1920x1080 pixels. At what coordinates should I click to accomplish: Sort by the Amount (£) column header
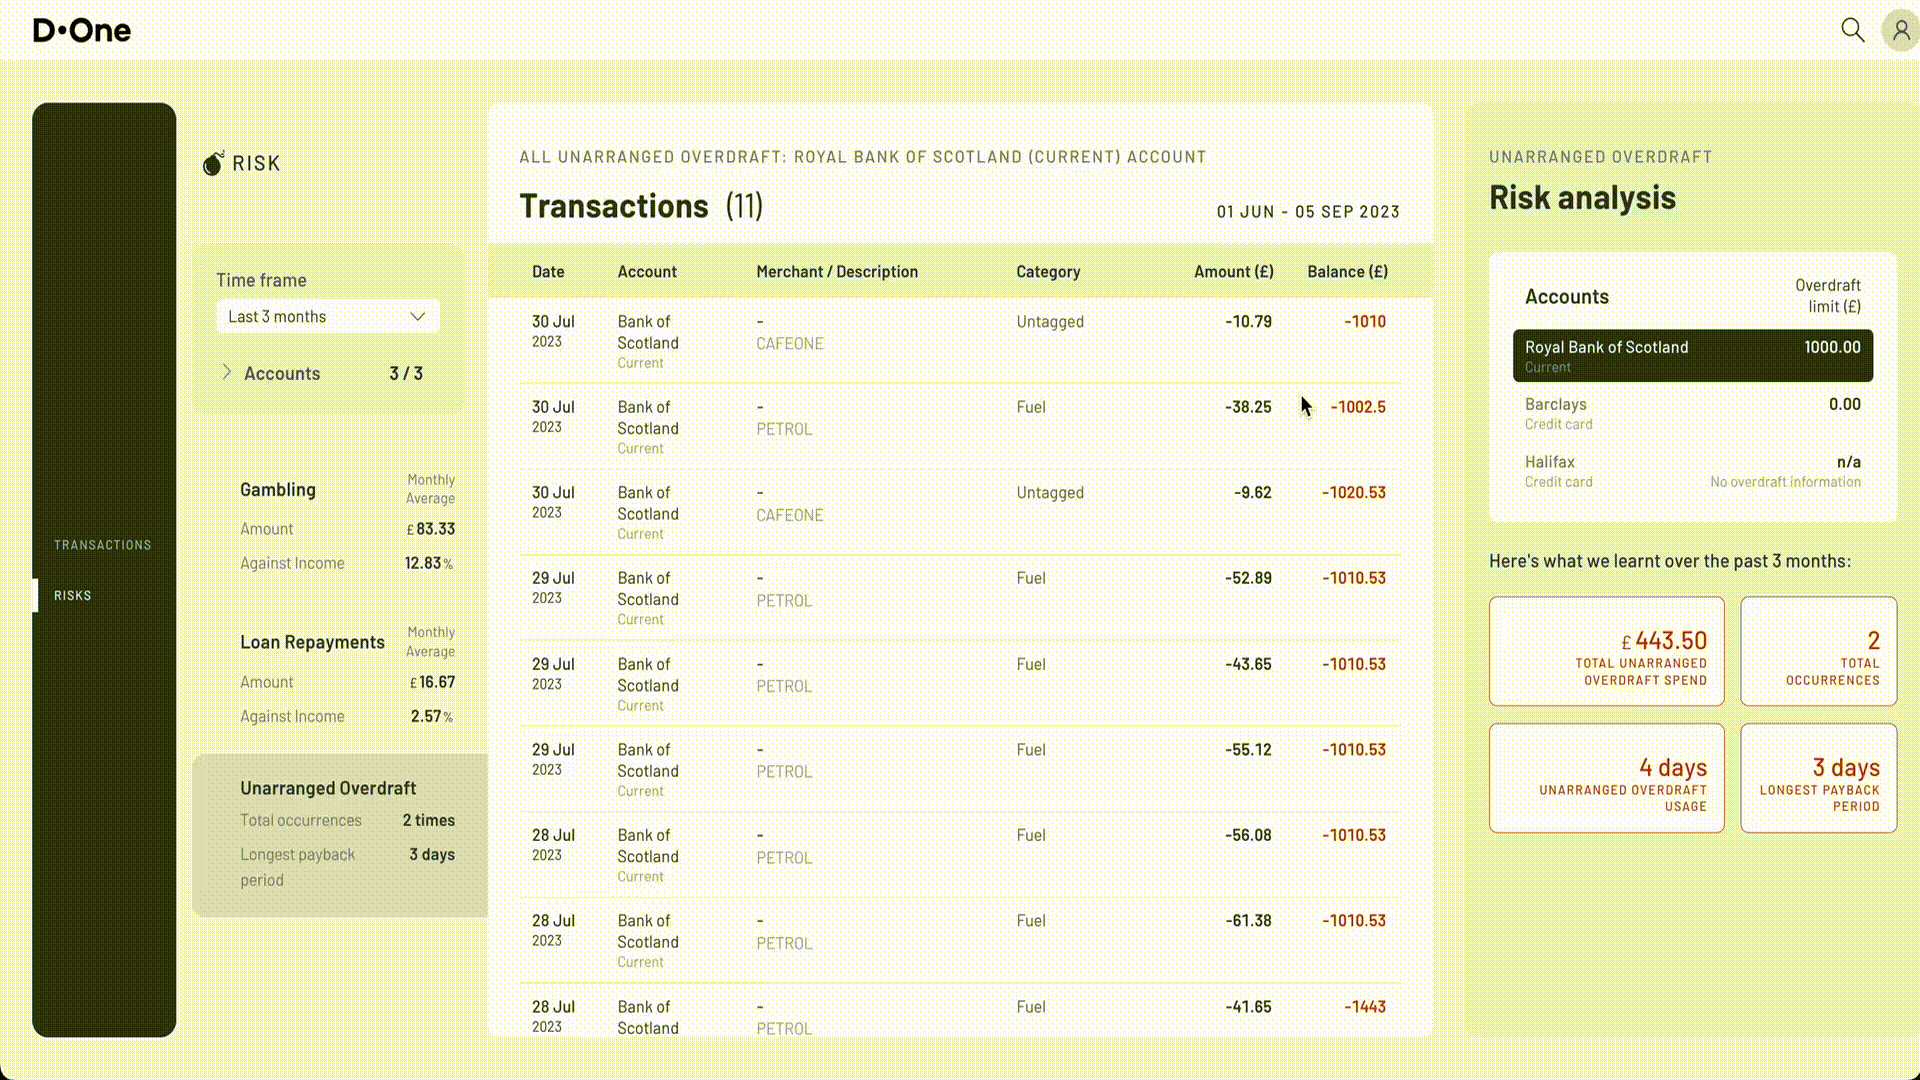(1233, 272)
